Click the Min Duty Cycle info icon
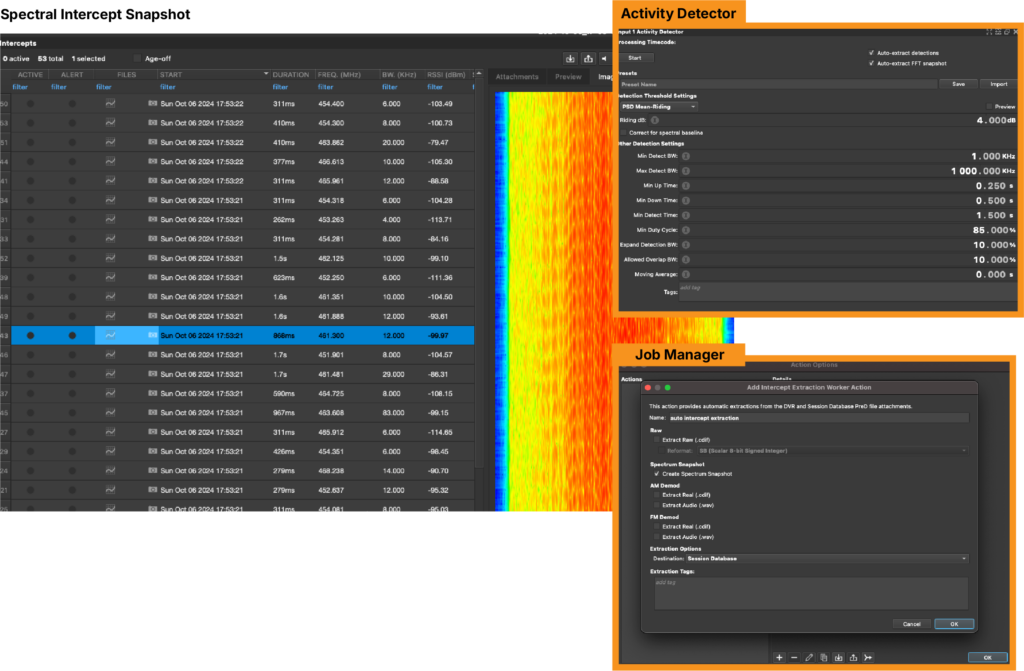1024x671 pixels. [687, 229]
